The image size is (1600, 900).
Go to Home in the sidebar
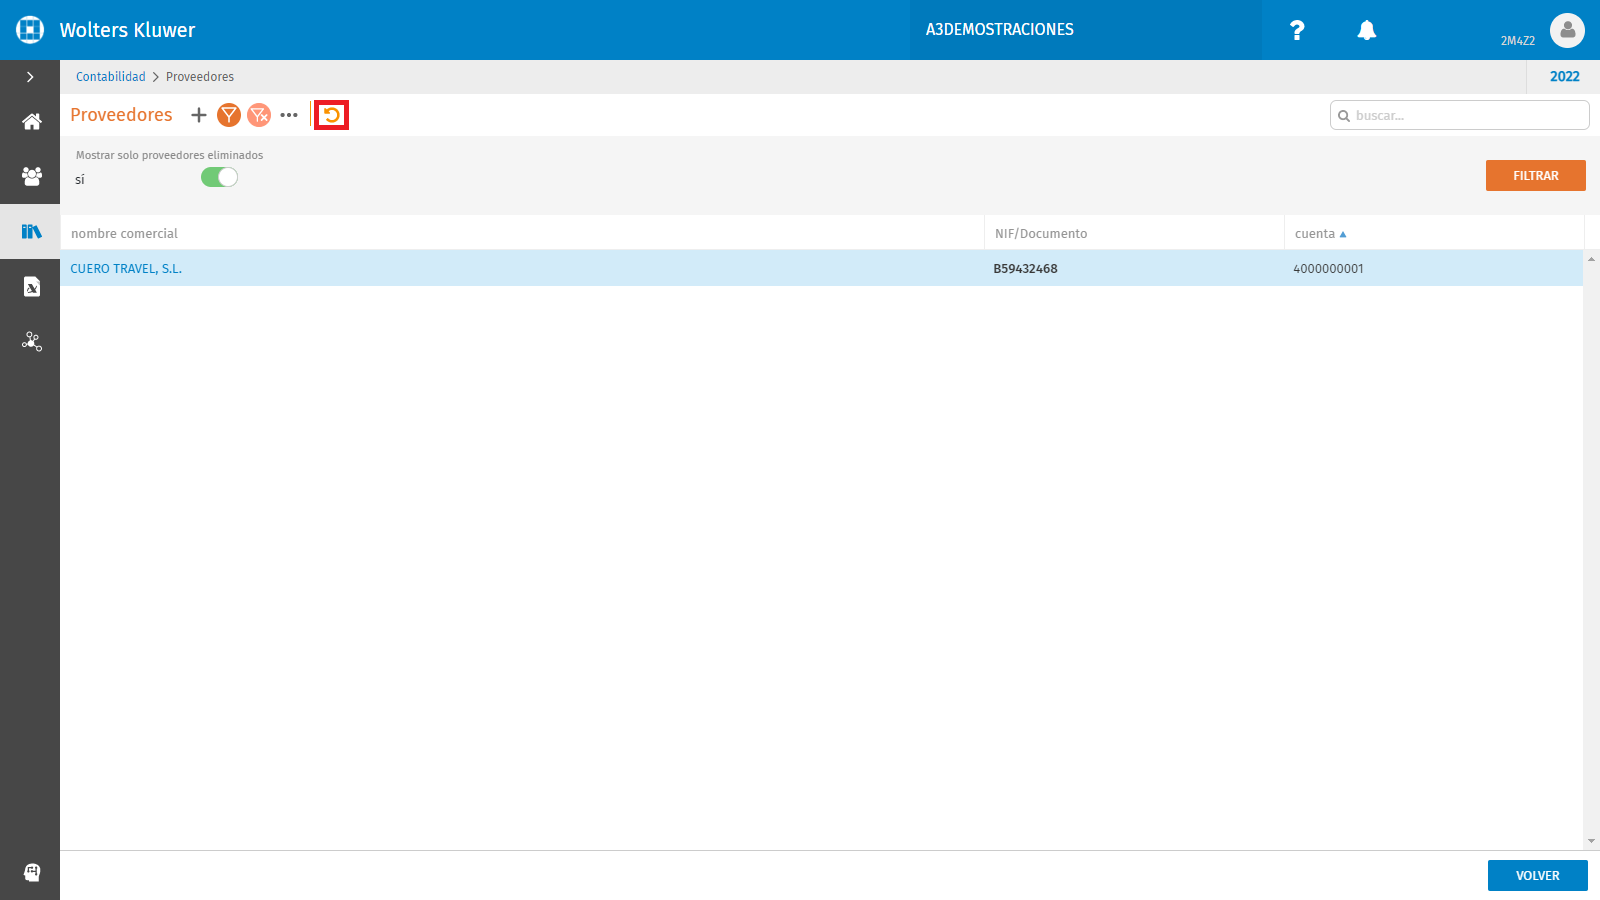click(31, 122)
